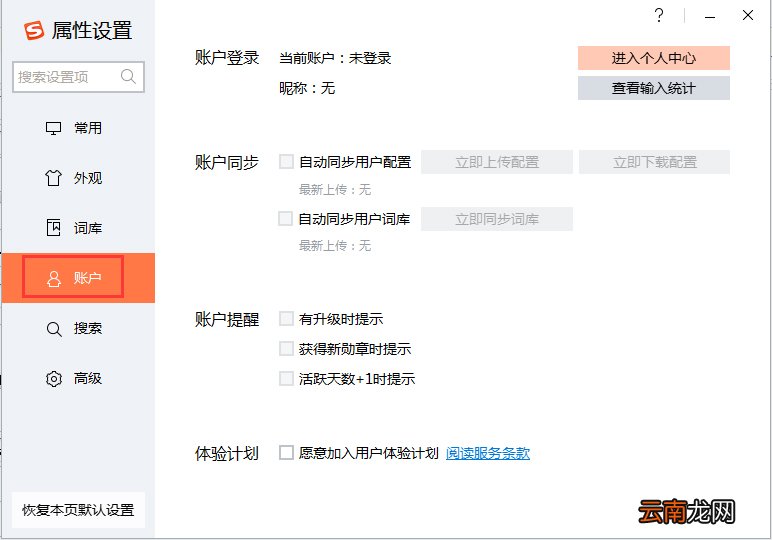Close the 属性设置 window
The image size is (772, 540).
[748, 15]
